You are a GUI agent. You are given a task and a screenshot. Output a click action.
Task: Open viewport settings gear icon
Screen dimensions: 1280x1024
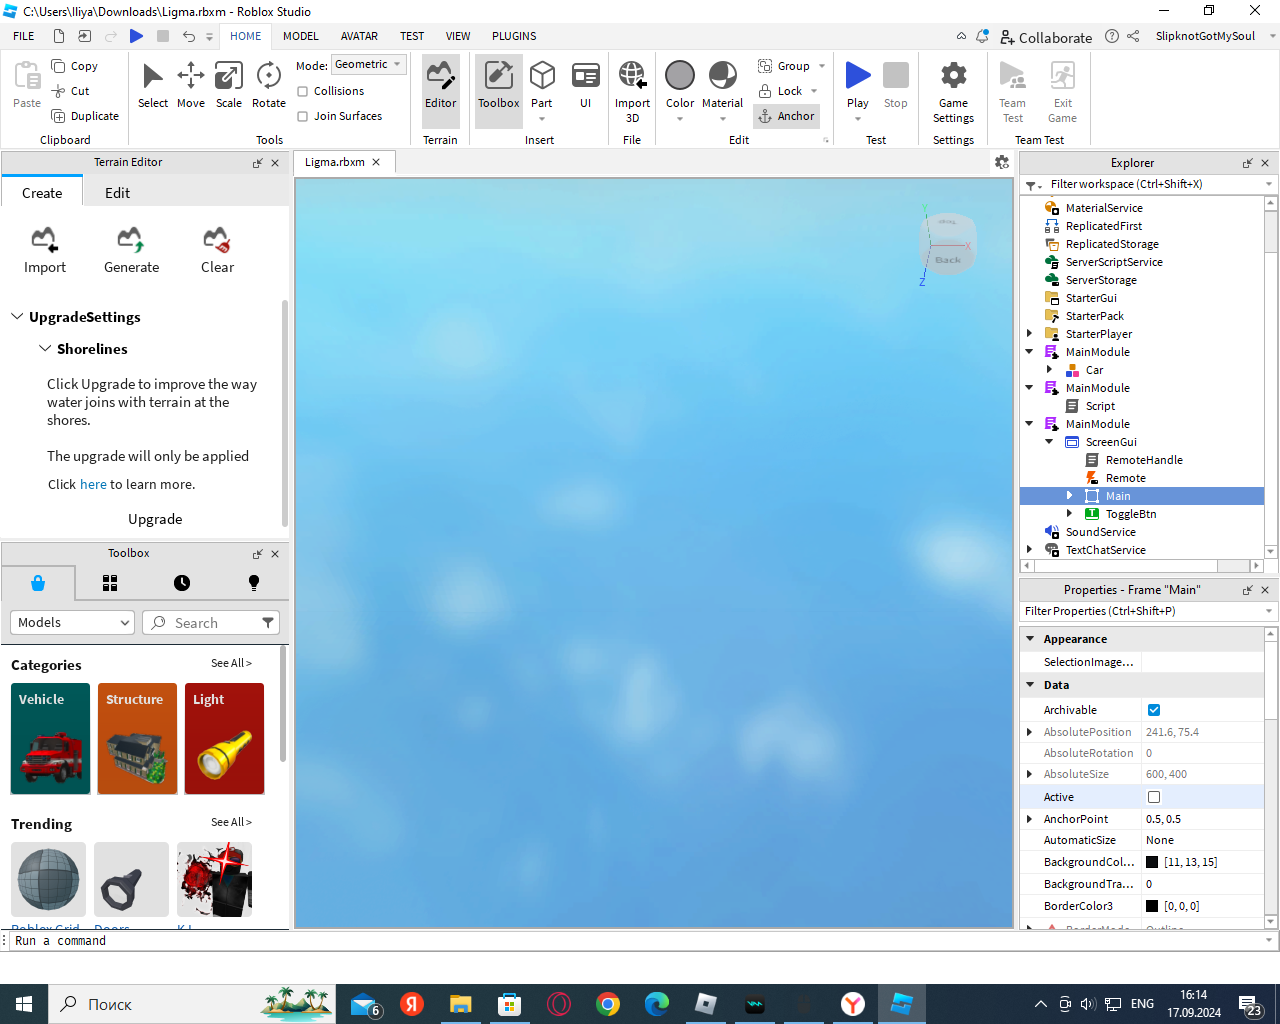pos(1002,162)
